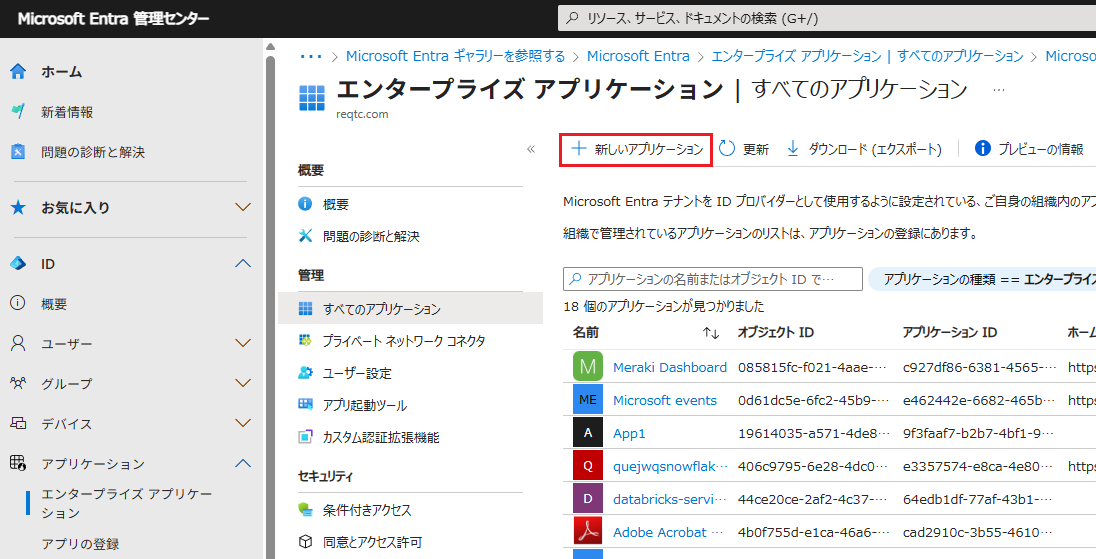Click the オブジェクト ID column header
Screen dimensions: 1096x559
[776, 333]
